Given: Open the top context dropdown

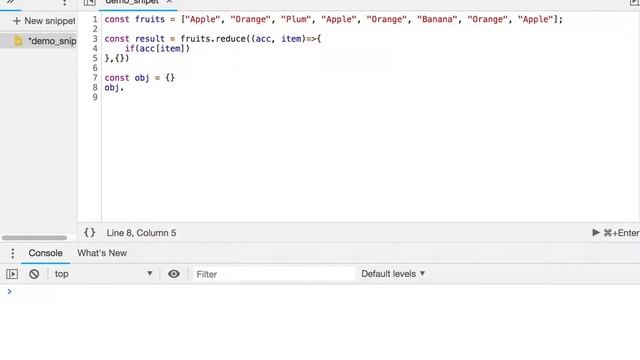Looking at the screenshot, I should (104, 274).
